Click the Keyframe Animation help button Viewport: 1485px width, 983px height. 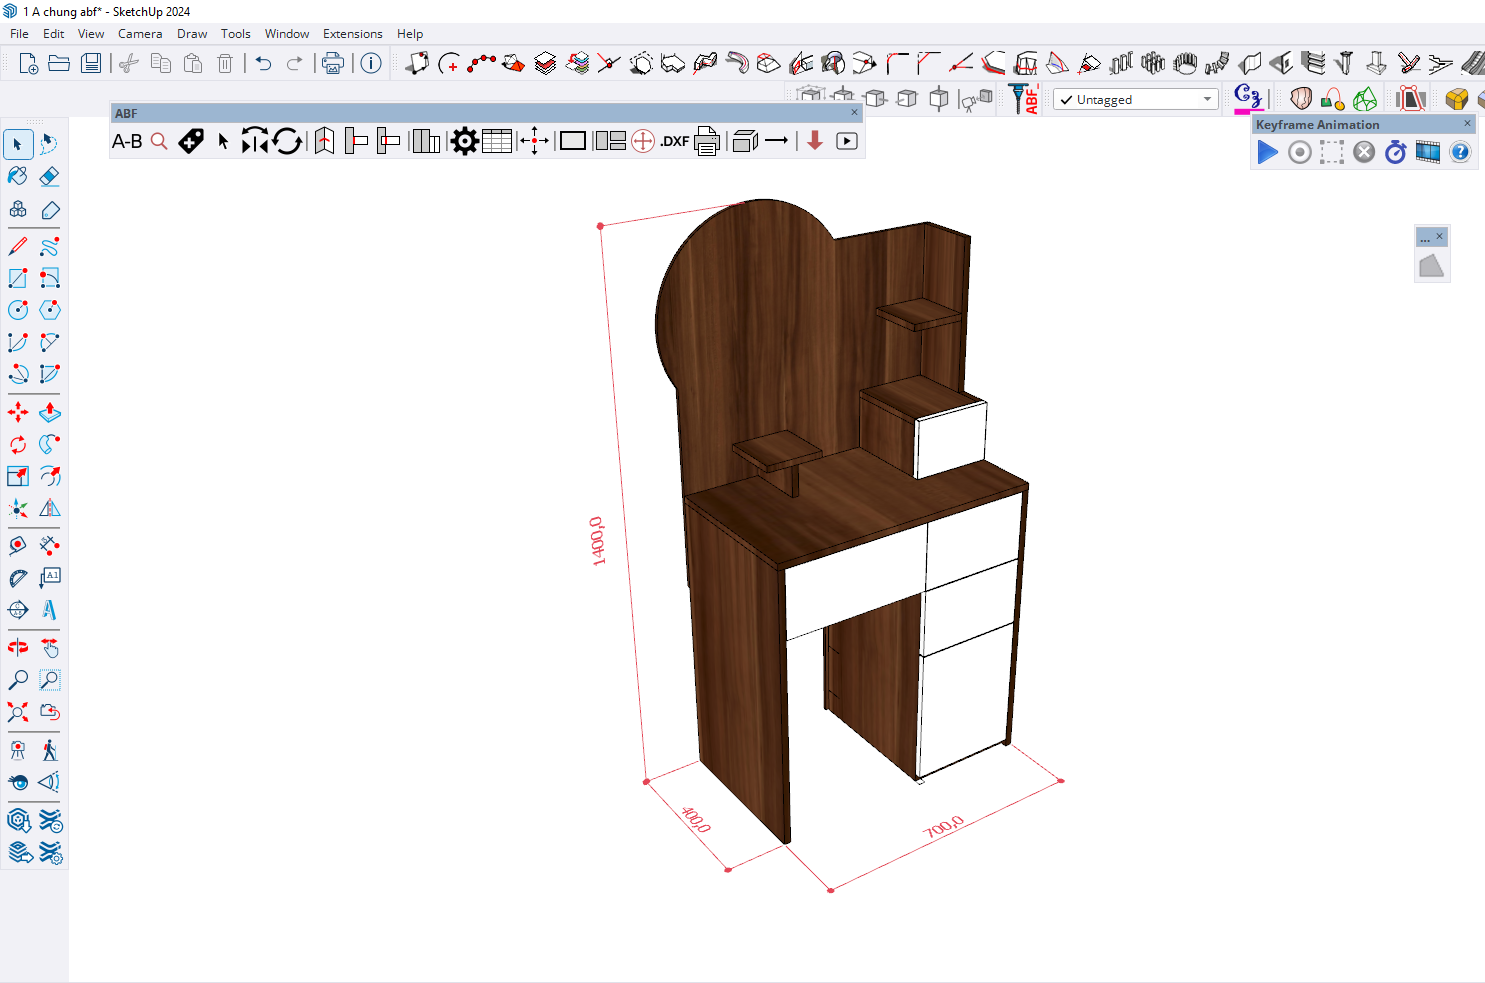pos(1460,152)
